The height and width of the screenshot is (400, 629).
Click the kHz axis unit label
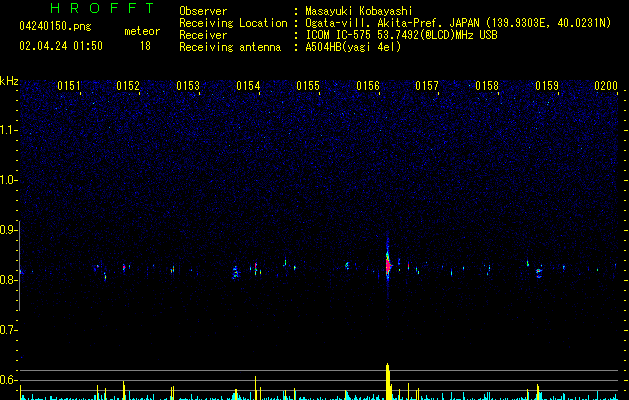tap(9, 81)
